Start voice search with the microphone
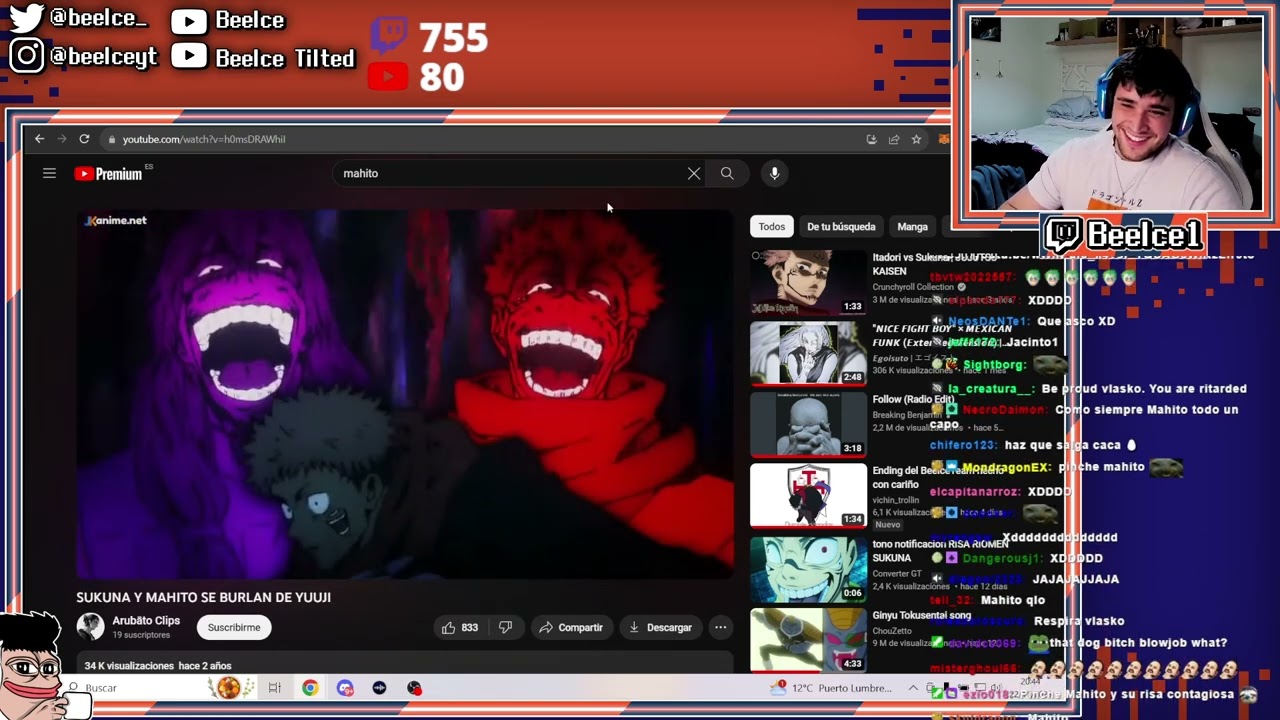The image size is (1280, 720). click(x=774, y=173)
